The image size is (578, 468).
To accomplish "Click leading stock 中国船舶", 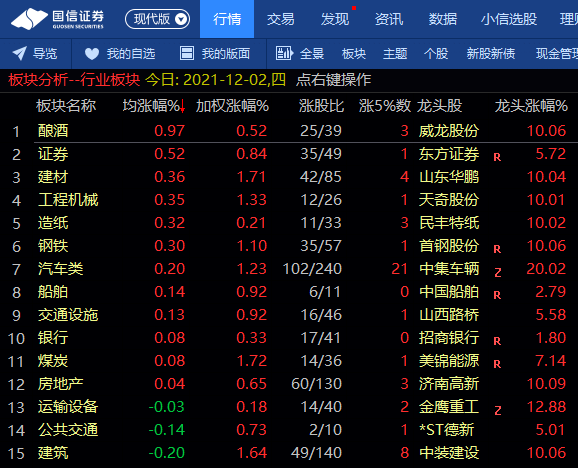I will pos(449,292).
